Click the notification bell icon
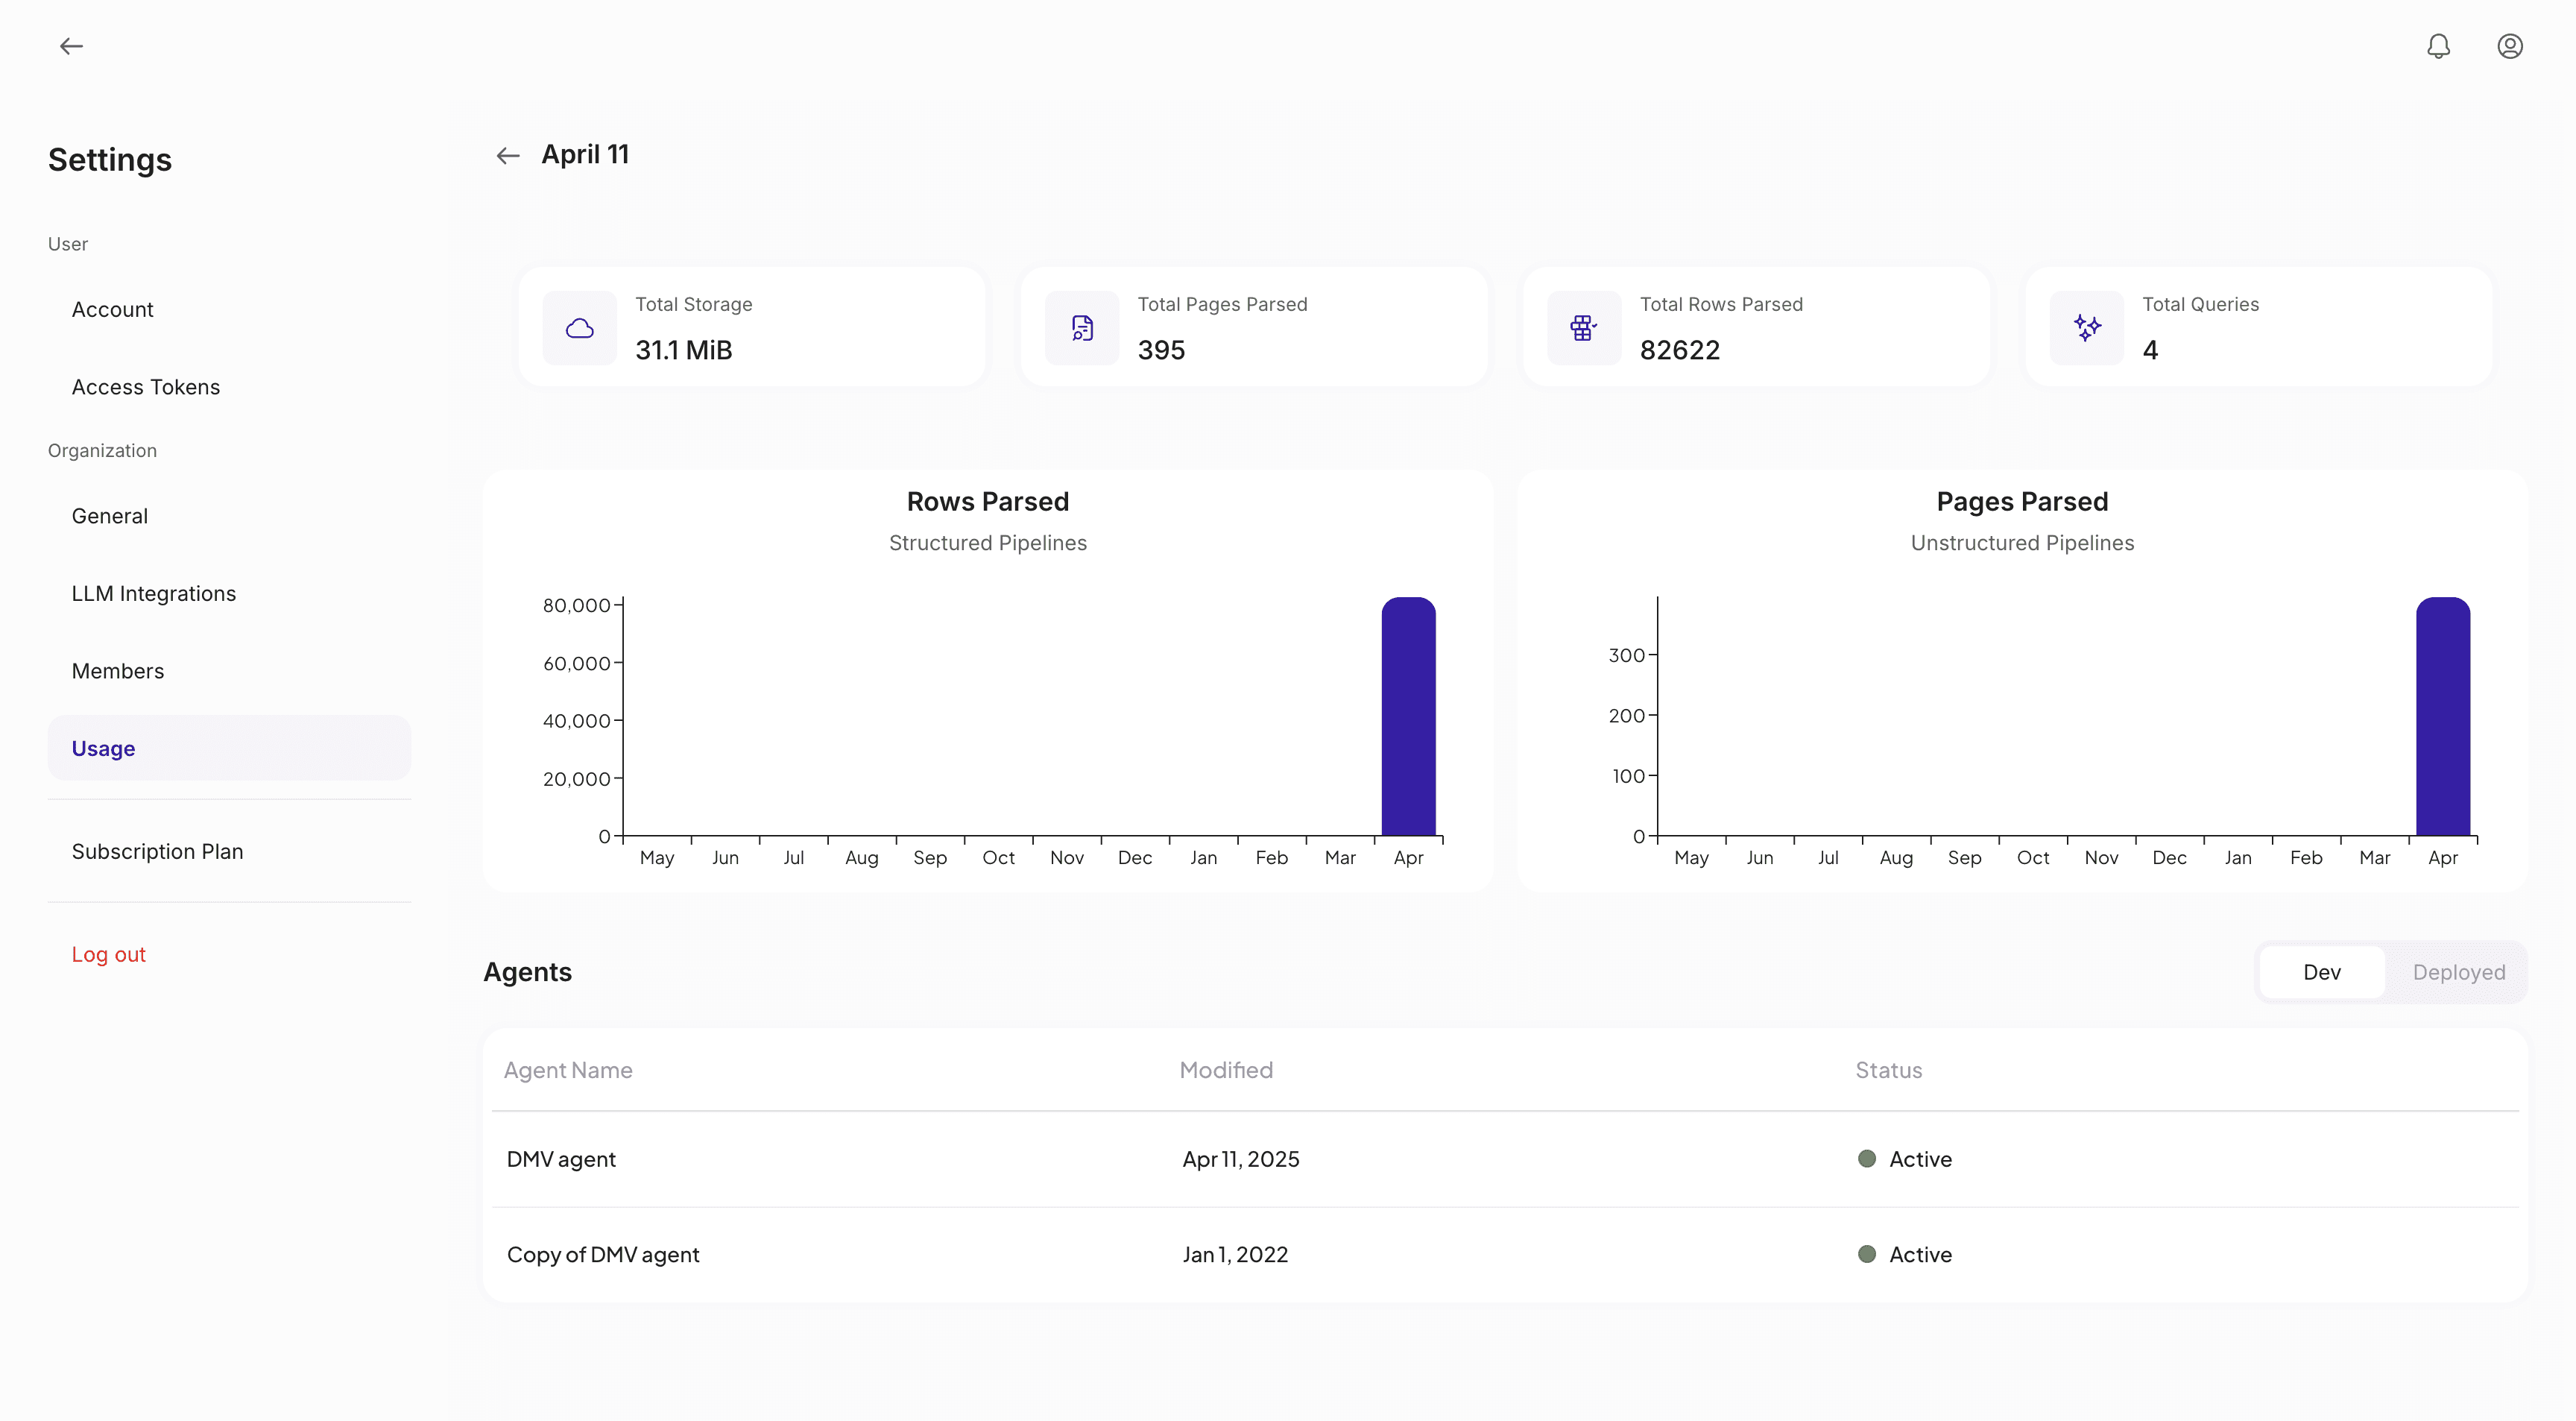 pos(2439,46)
